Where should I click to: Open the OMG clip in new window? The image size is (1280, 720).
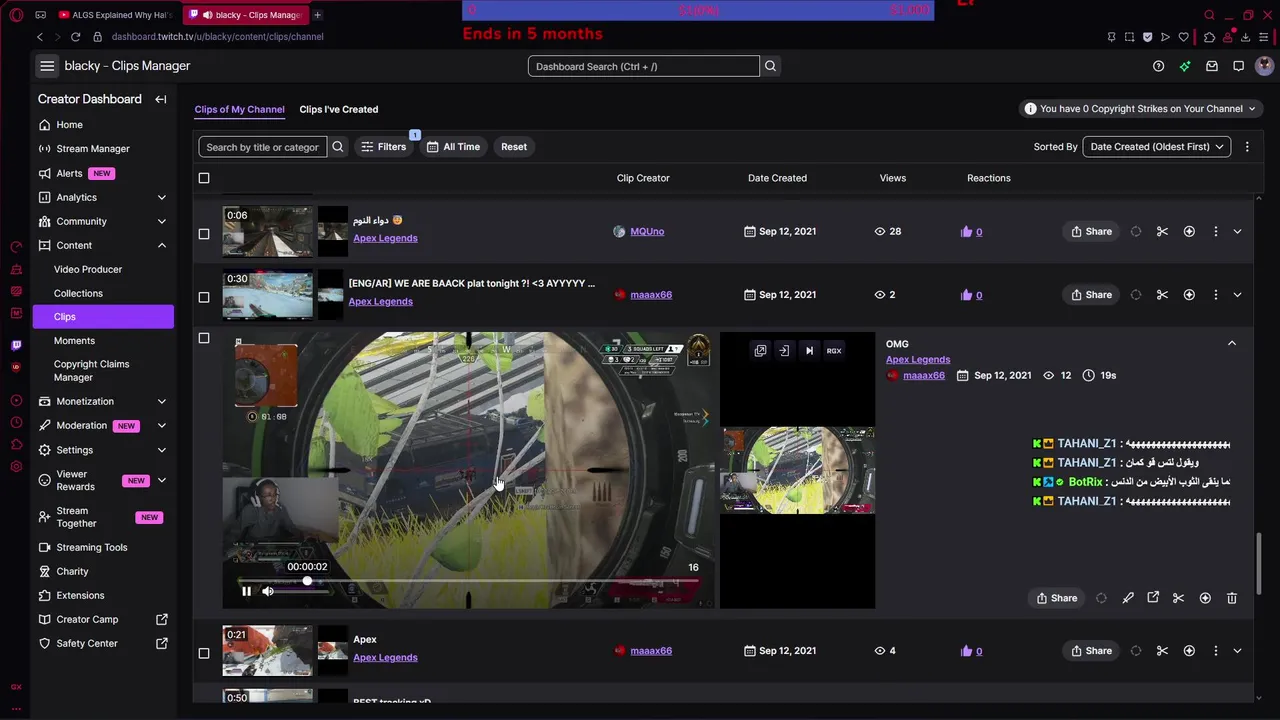[x=1153, y=598]
